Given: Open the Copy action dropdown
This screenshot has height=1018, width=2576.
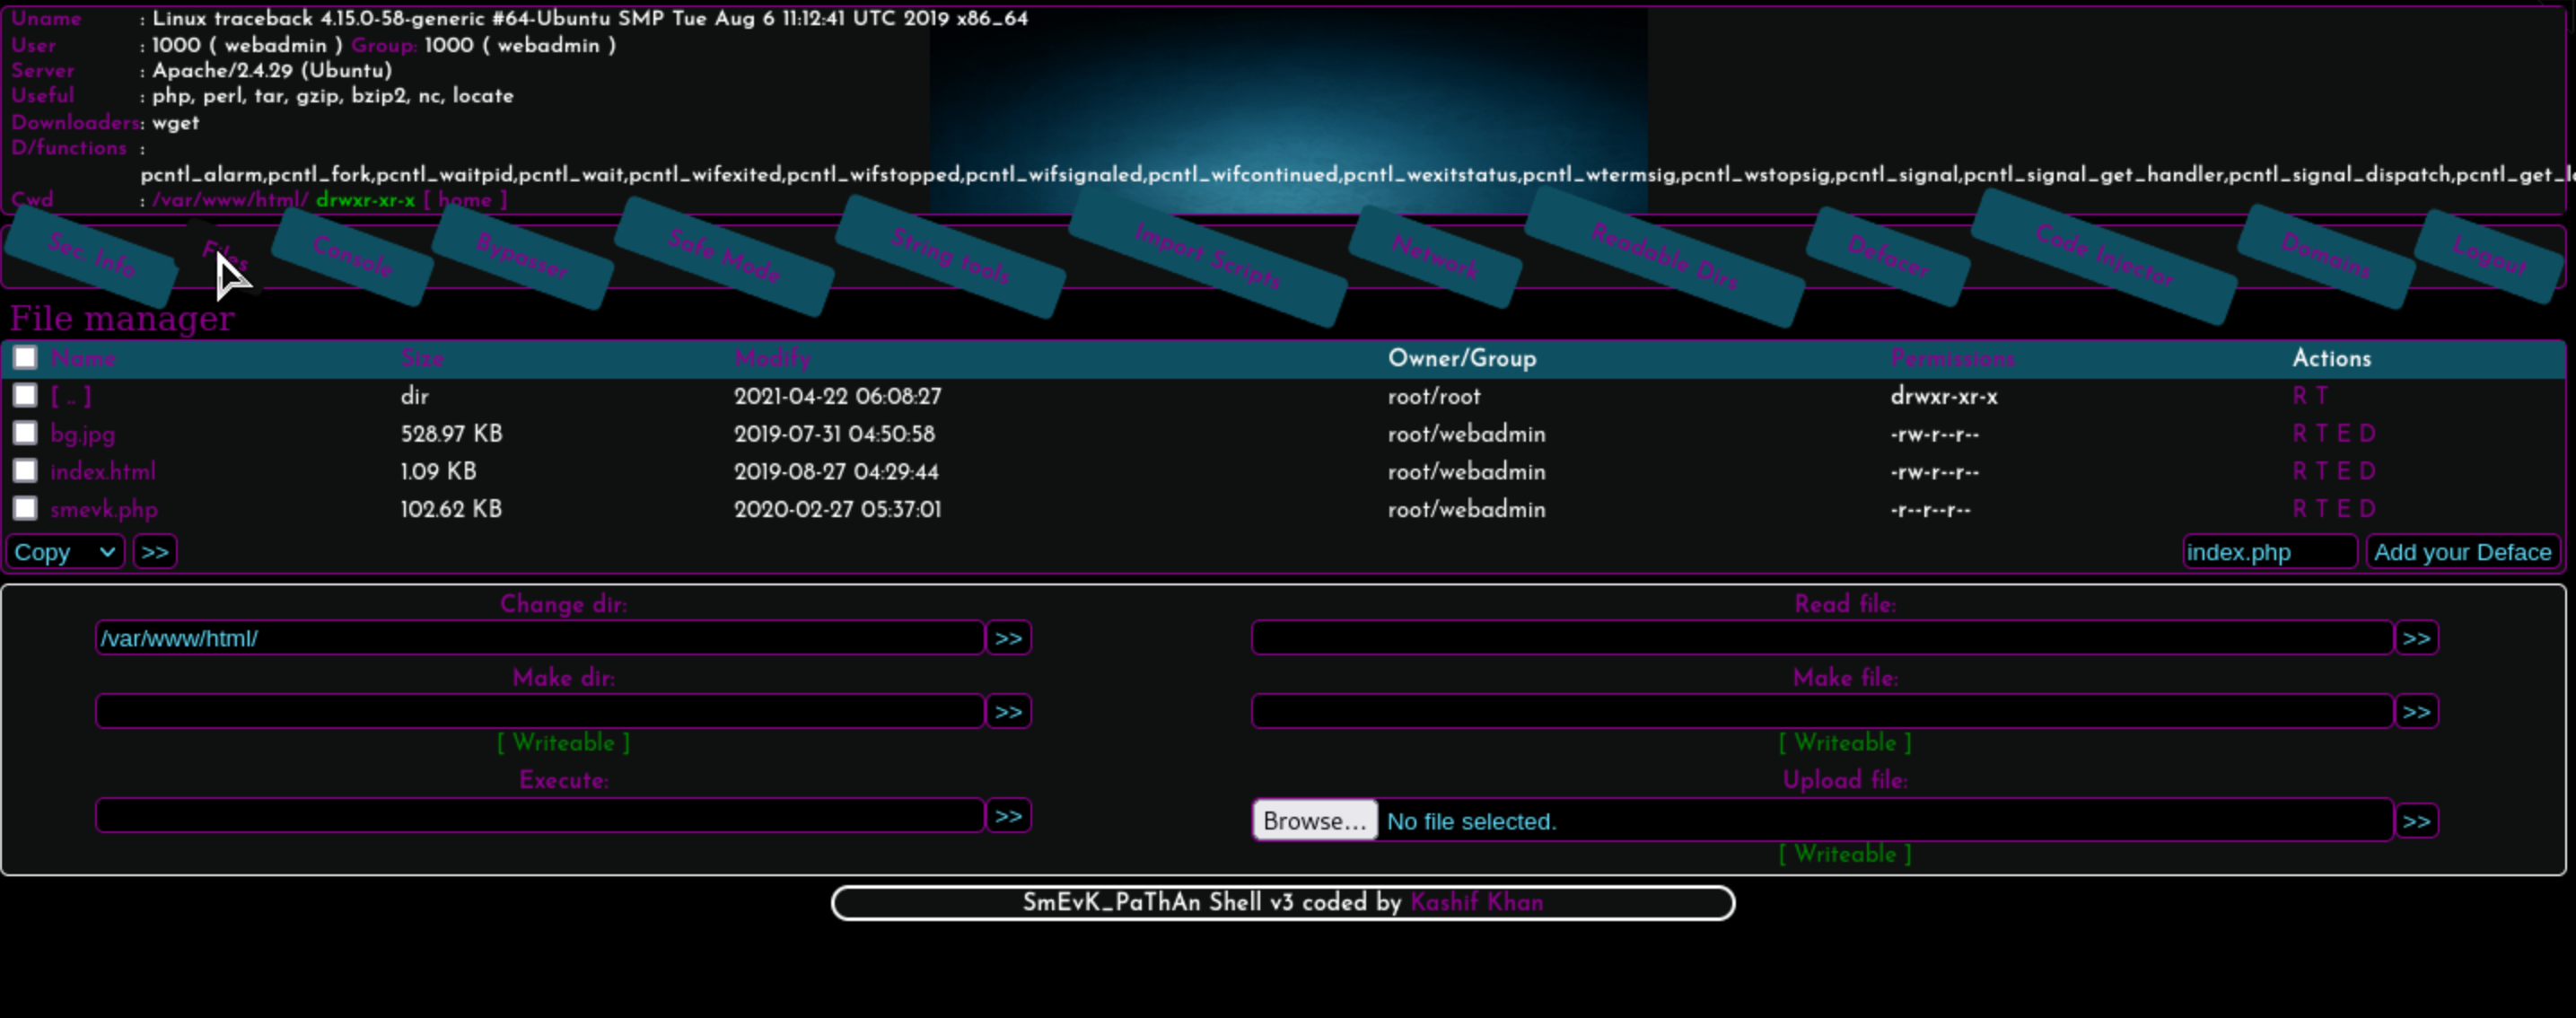Looking at the screenshot, I should 65,552.
